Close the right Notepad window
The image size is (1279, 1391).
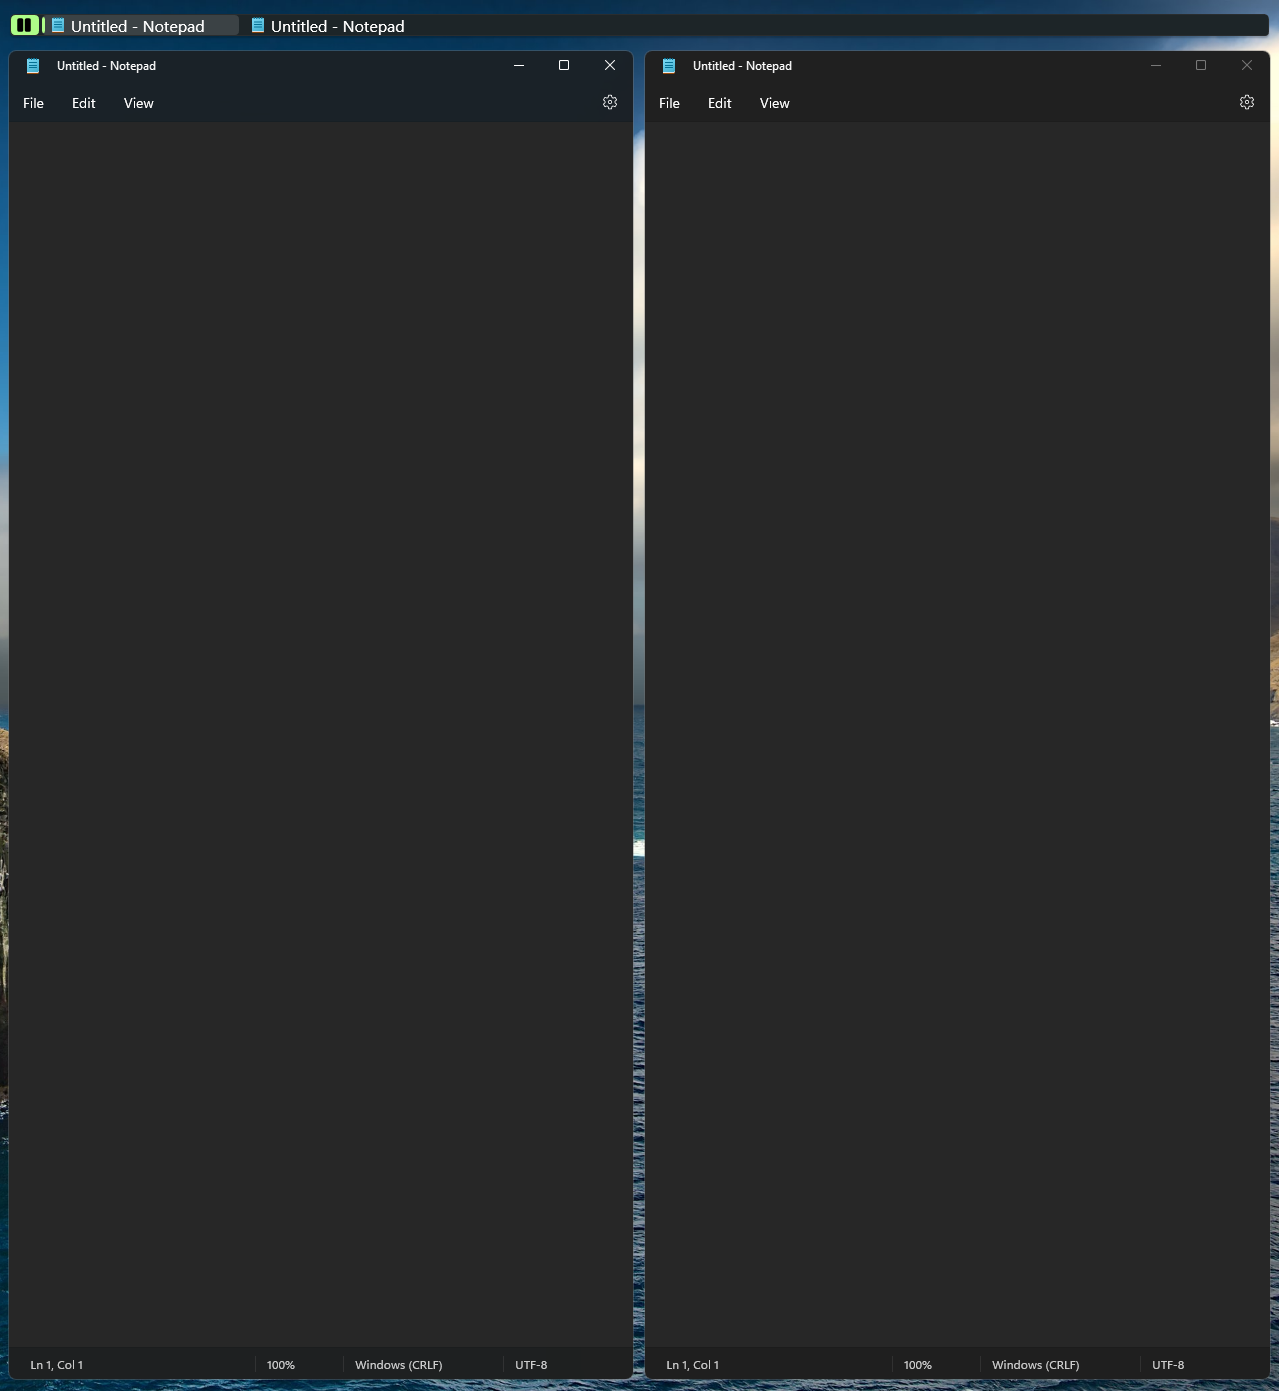[x=1247, y=65]
